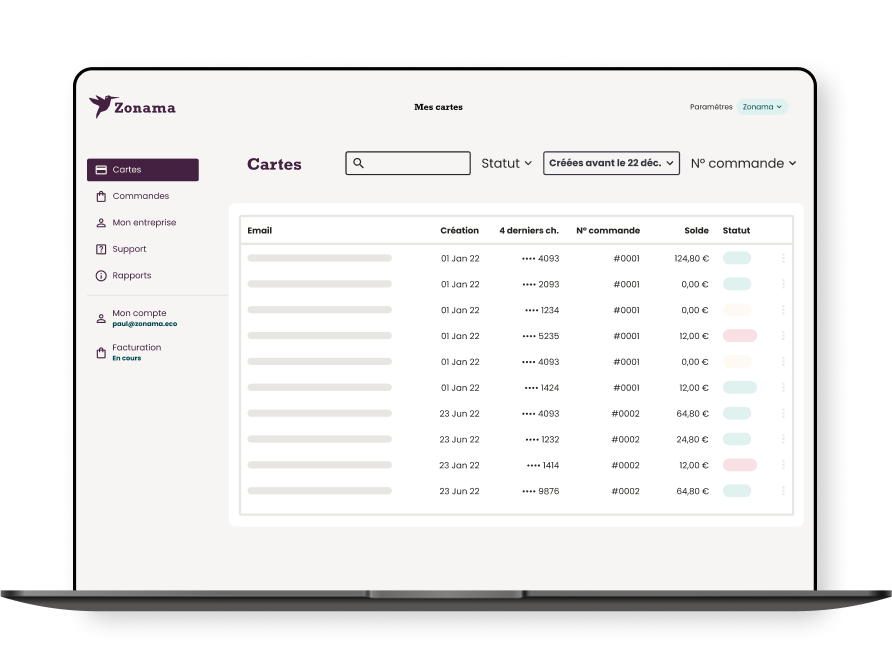Click the Commandes bag icon
892x645 pixels.
[100, 196]
